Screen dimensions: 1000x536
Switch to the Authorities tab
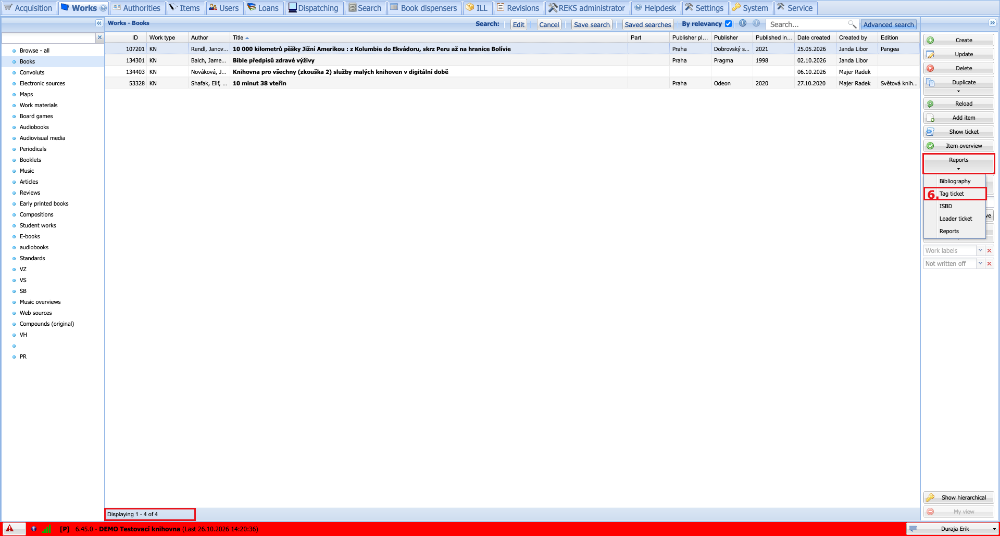coord(136,8)
